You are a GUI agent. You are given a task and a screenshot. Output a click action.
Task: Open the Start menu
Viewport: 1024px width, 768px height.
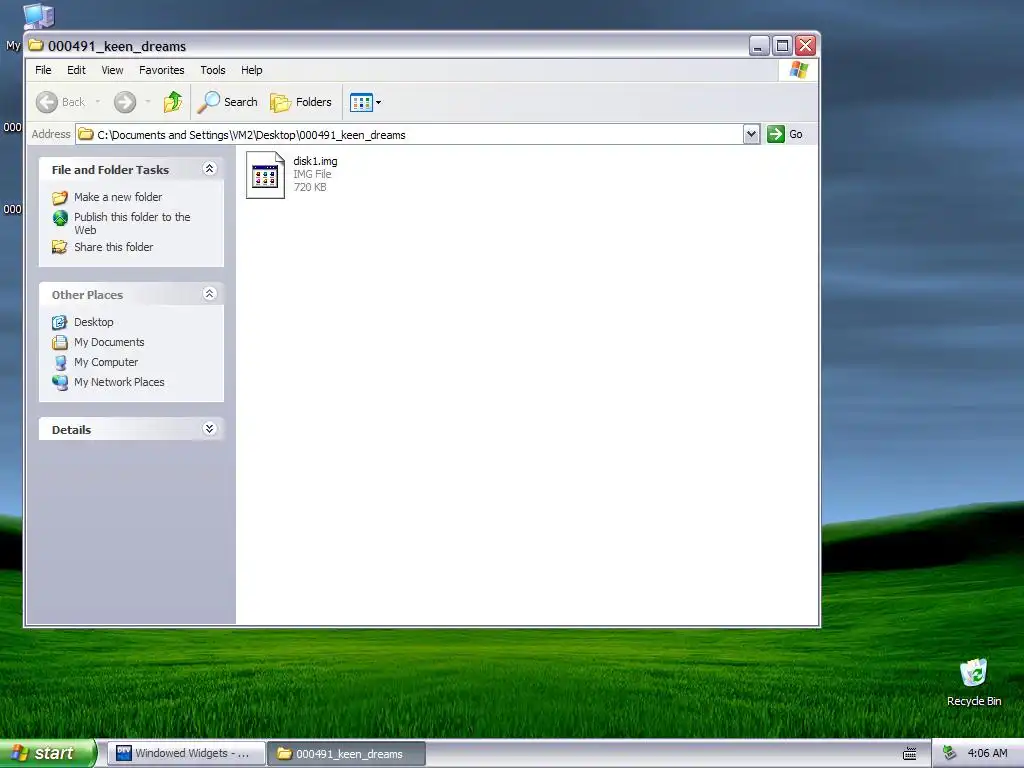[48, 753]
